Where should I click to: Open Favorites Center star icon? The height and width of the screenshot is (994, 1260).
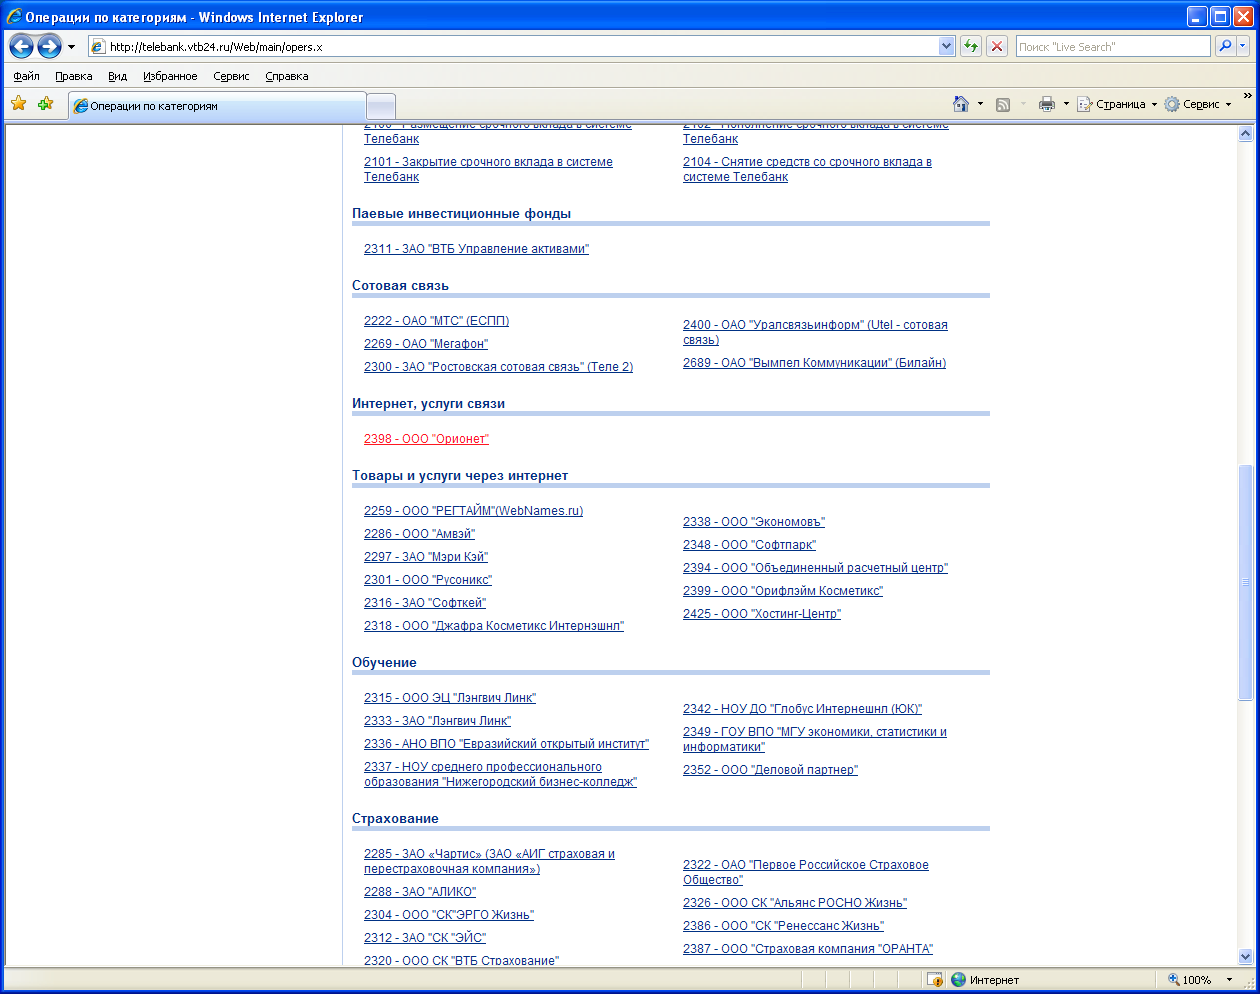click(19, 103)
